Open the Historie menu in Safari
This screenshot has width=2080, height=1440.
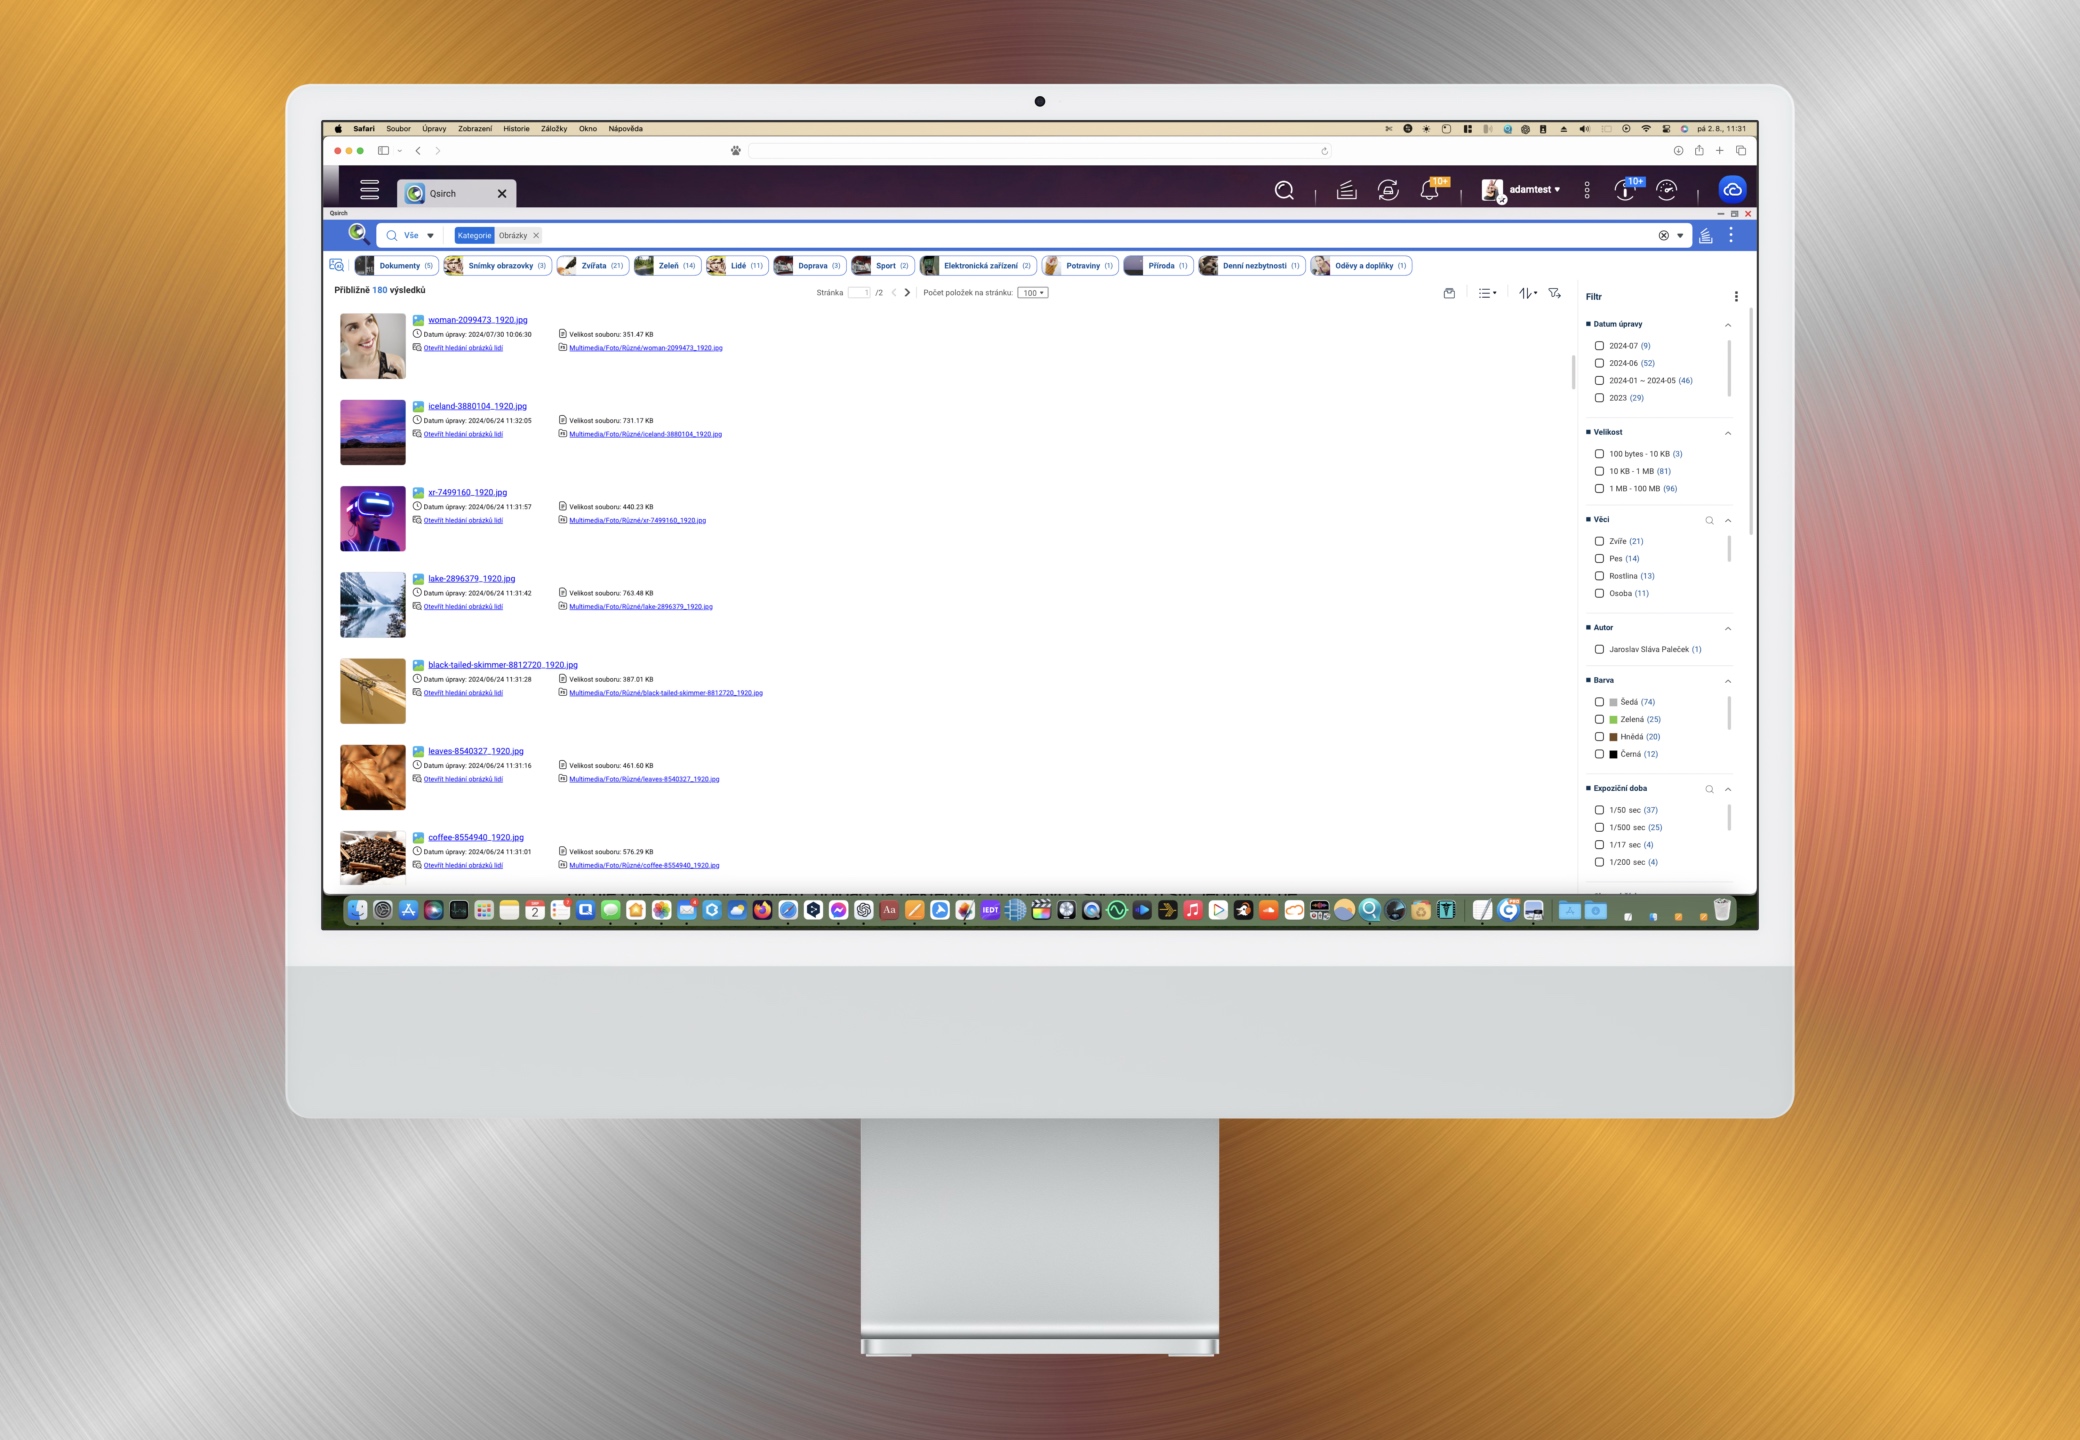pos(516,129)
